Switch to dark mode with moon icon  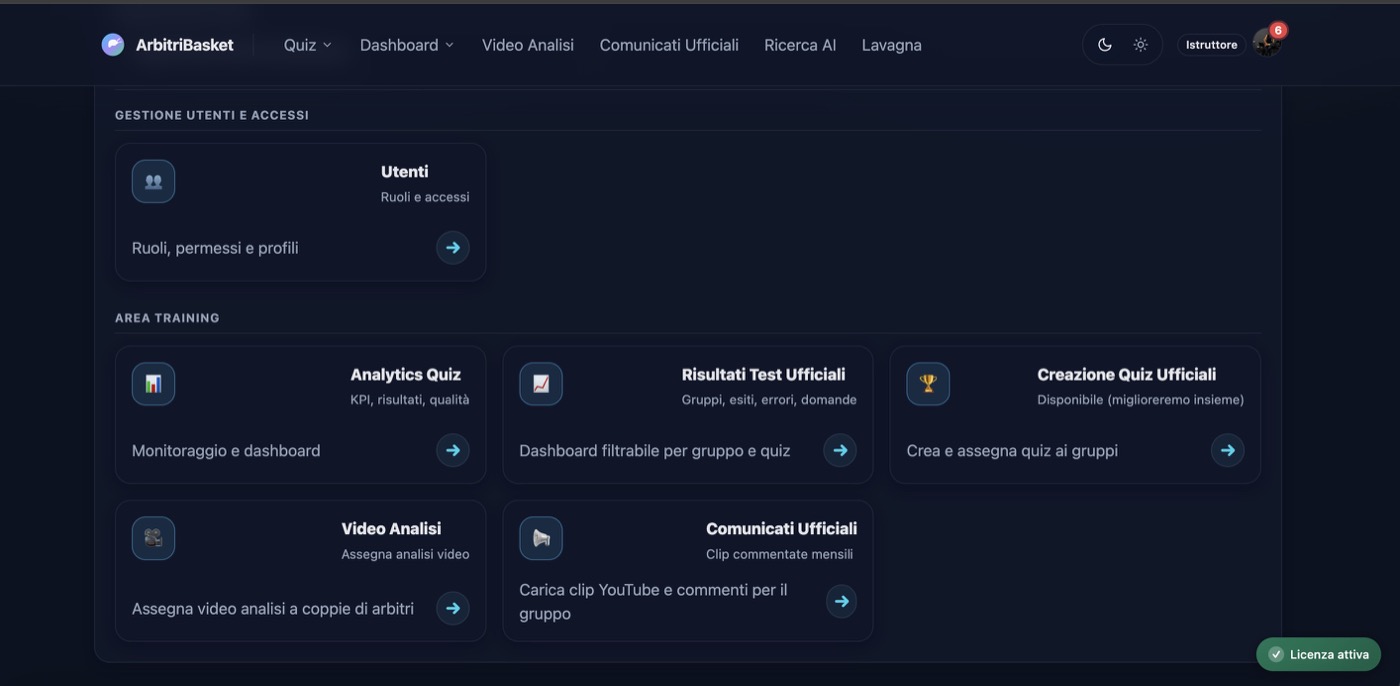tap(1105, 45)
